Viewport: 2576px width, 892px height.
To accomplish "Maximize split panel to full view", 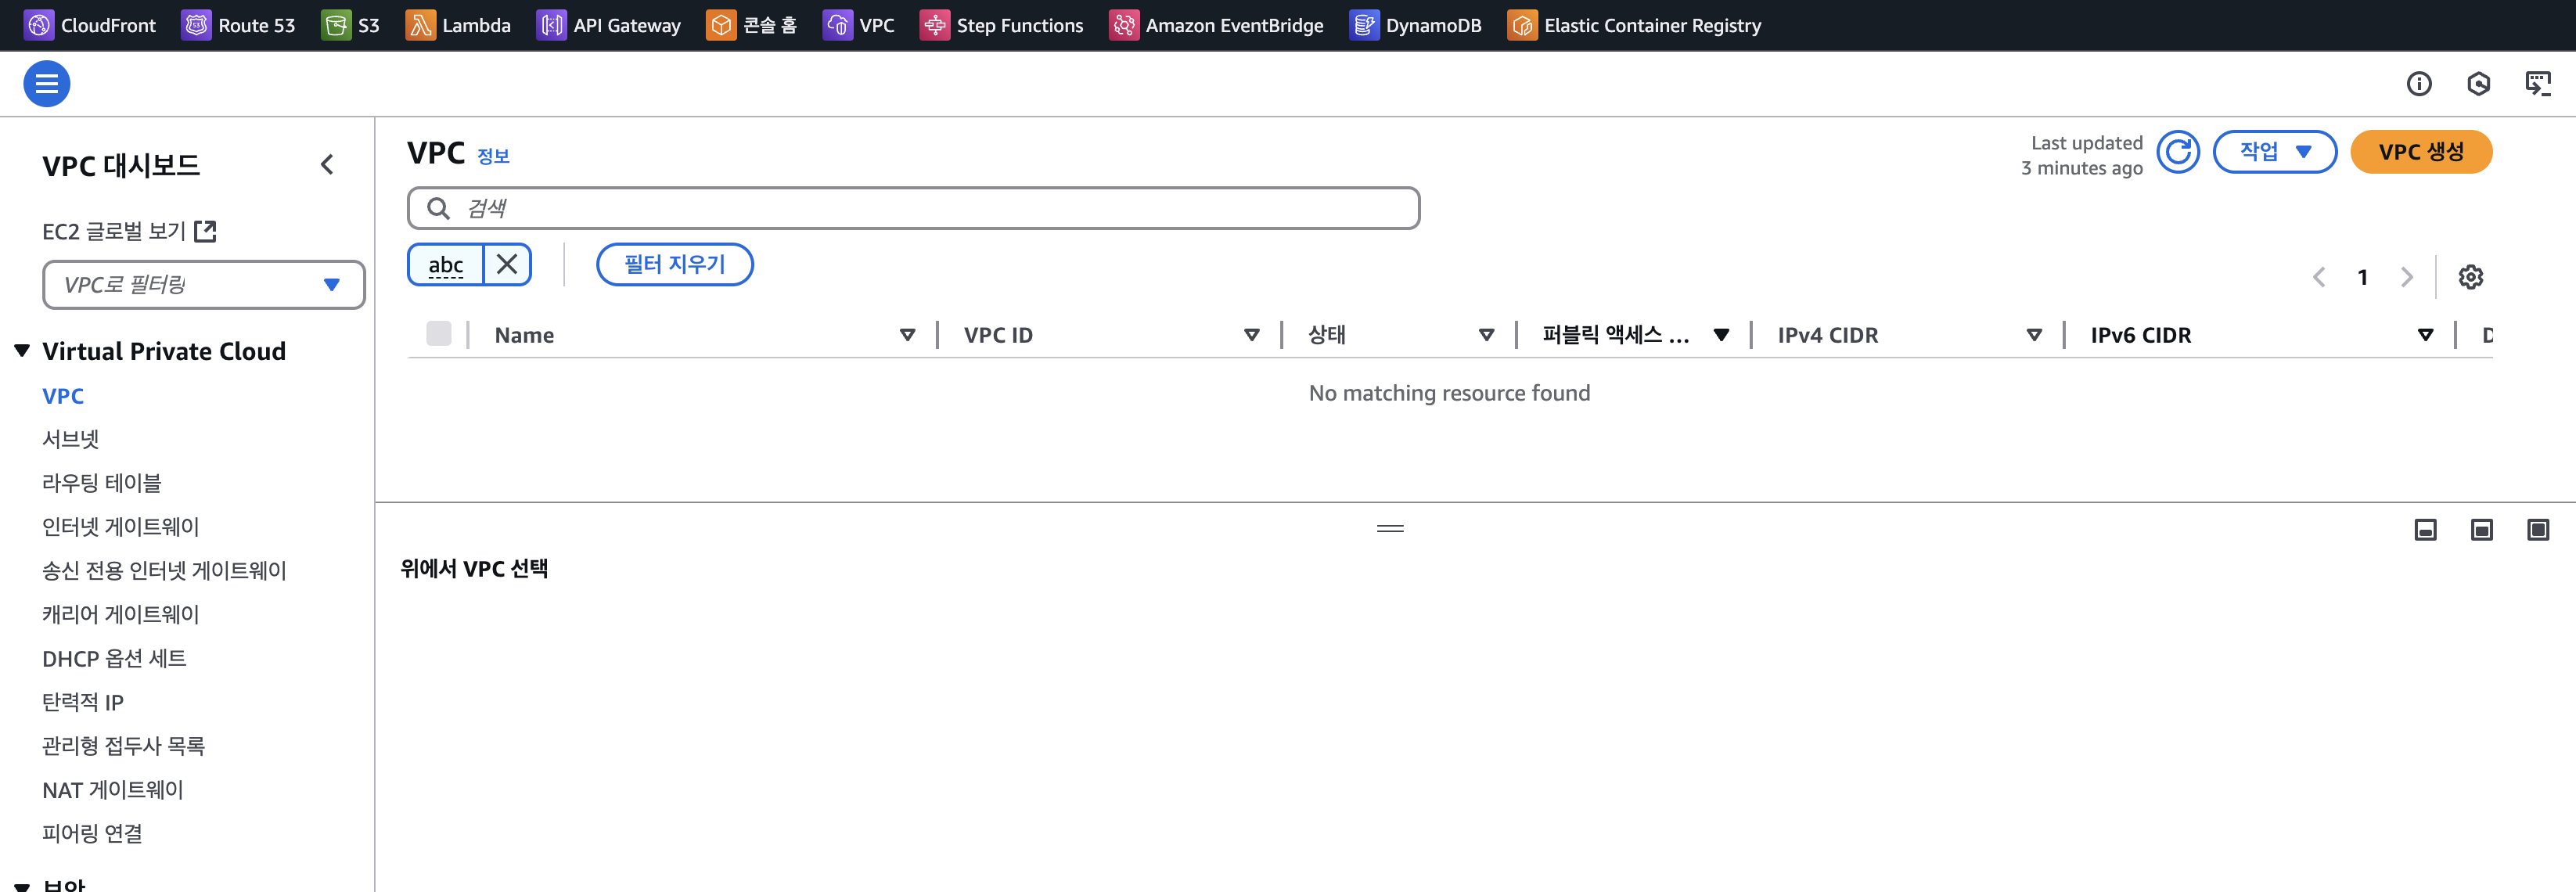I will (2538, 530).
